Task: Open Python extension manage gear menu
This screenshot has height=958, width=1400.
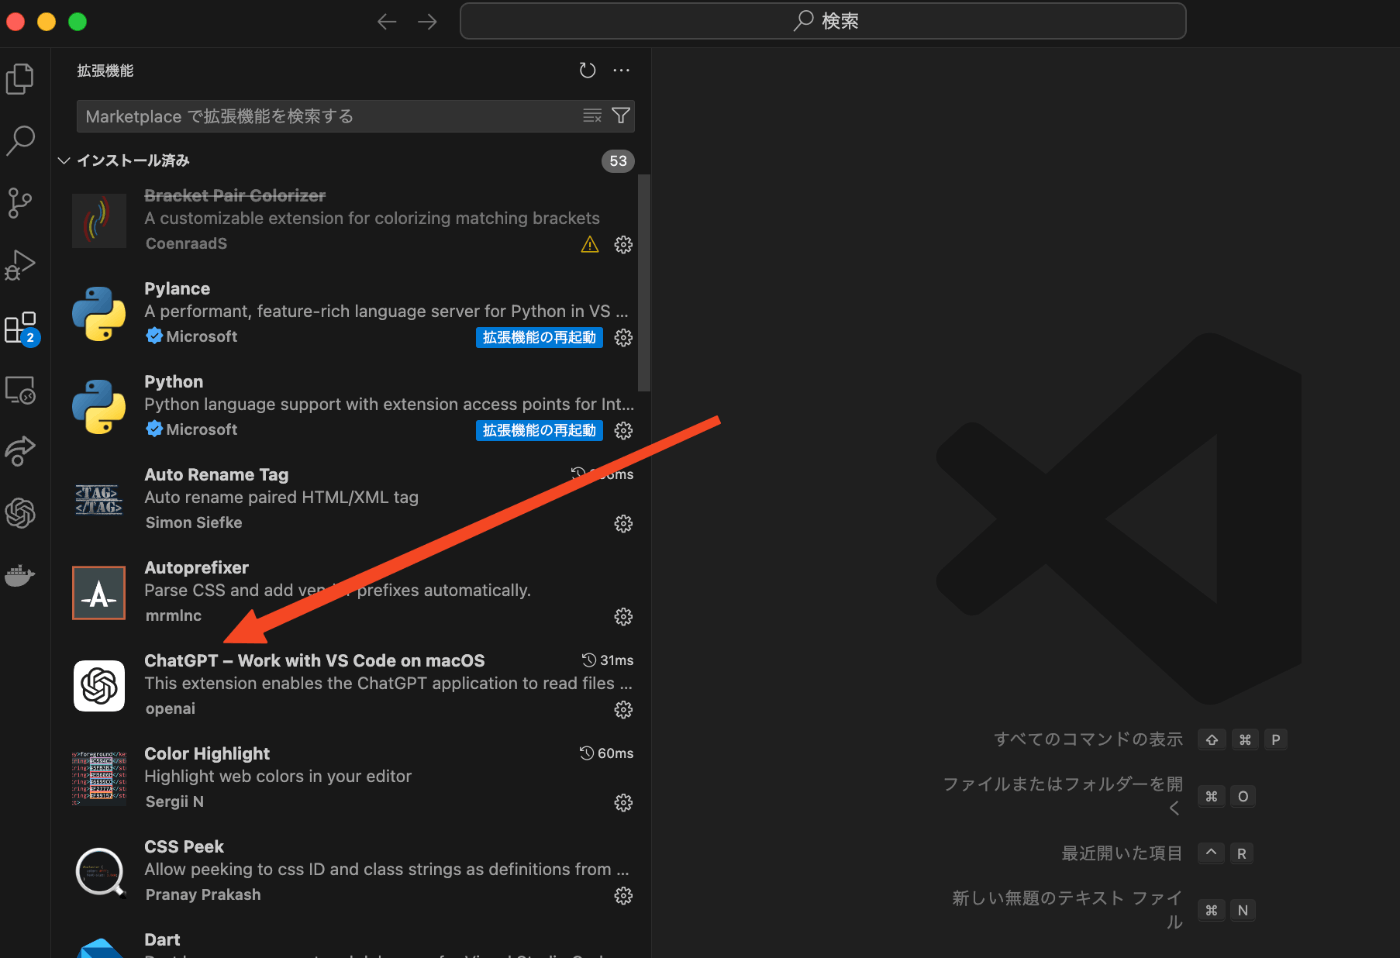Action: point(623,431)
